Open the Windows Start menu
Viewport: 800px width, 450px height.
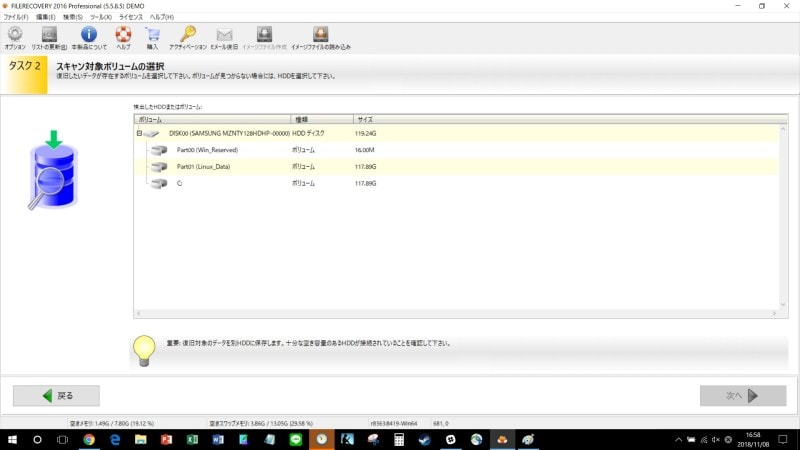click(13, 439)
